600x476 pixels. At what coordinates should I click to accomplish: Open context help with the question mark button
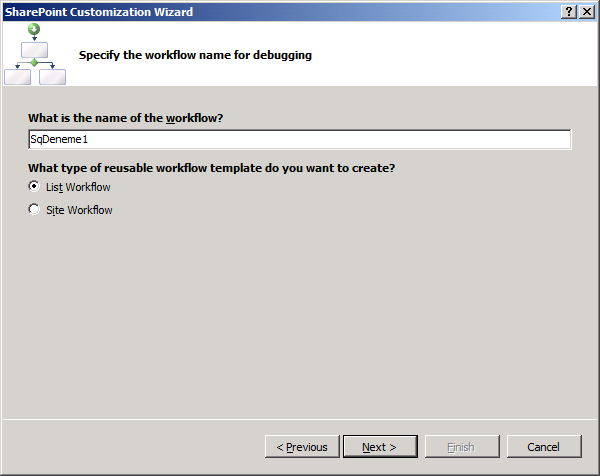click(569, 11)
